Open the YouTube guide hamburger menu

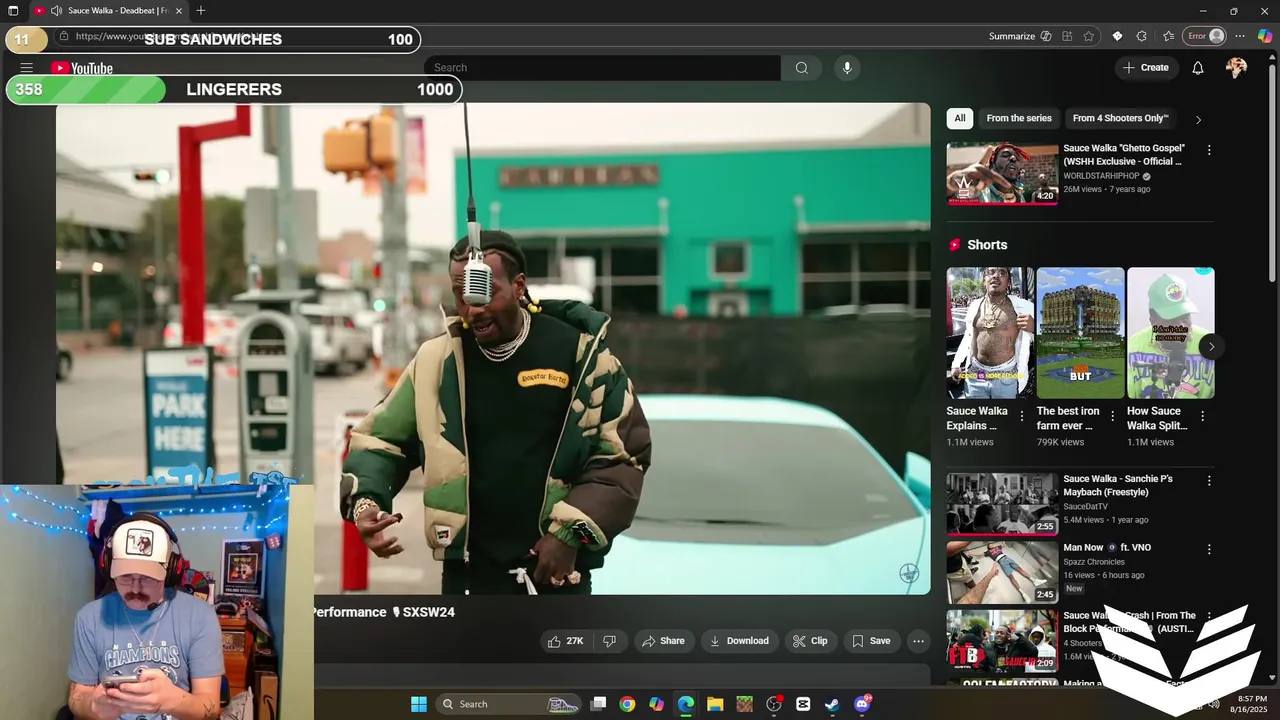click(27, 68)
